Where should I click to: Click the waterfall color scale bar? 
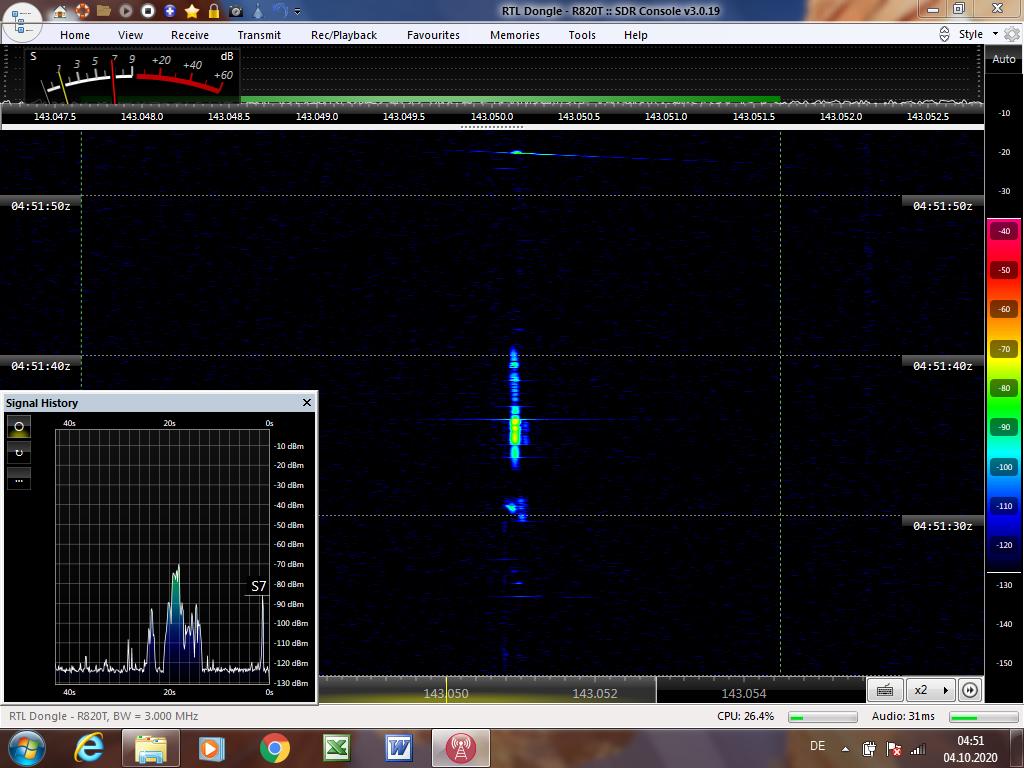click(1004, 395)
